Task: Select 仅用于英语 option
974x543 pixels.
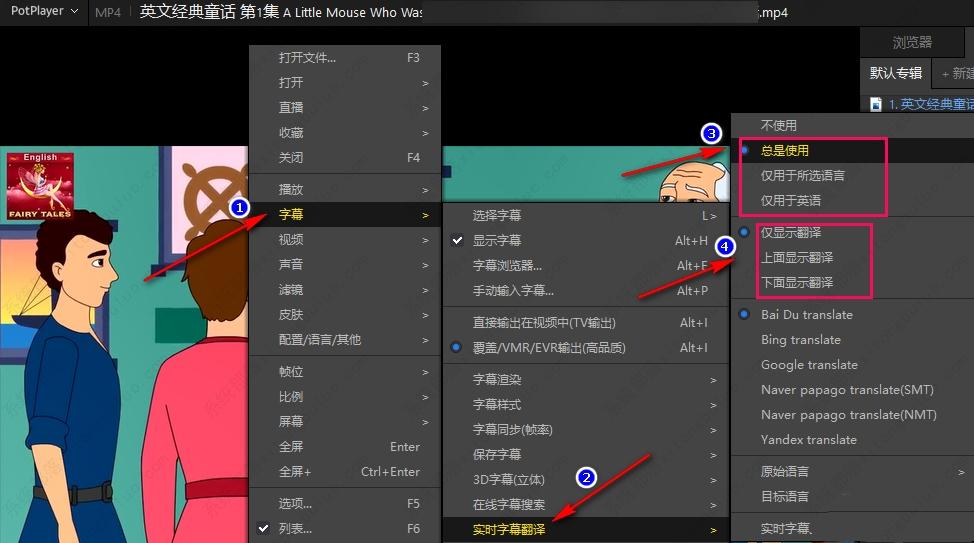Action: coord(853,200)
